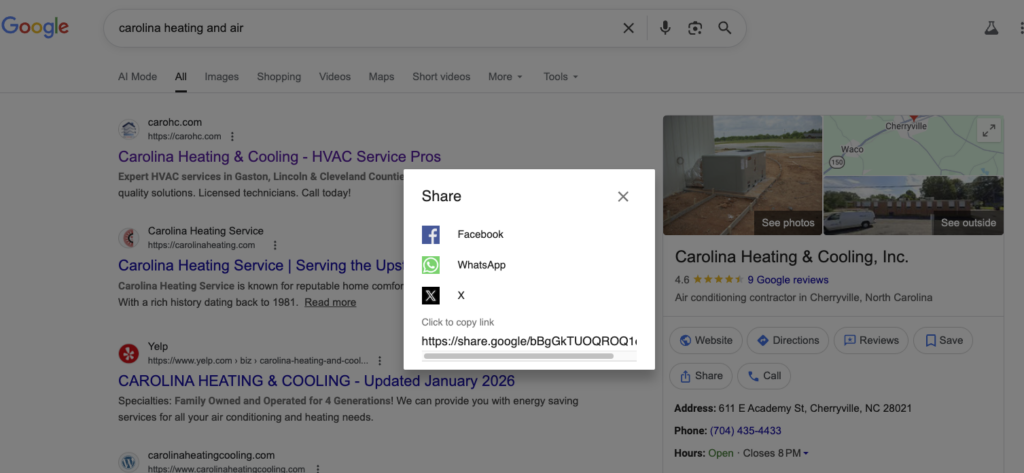Close the Share dialog

coord(623,197)
